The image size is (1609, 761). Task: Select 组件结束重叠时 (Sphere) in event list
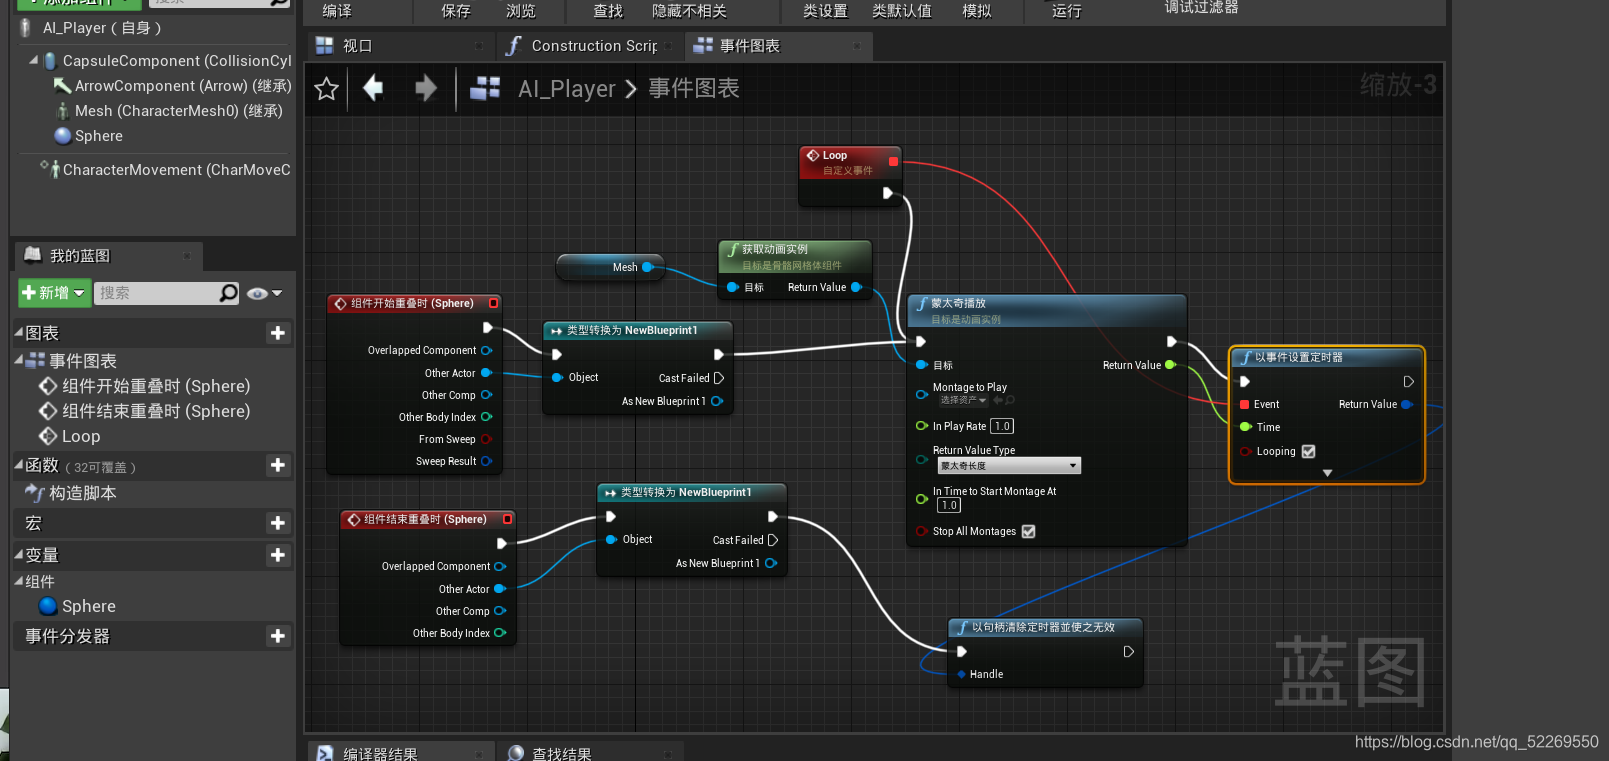[x=156, y=411]
